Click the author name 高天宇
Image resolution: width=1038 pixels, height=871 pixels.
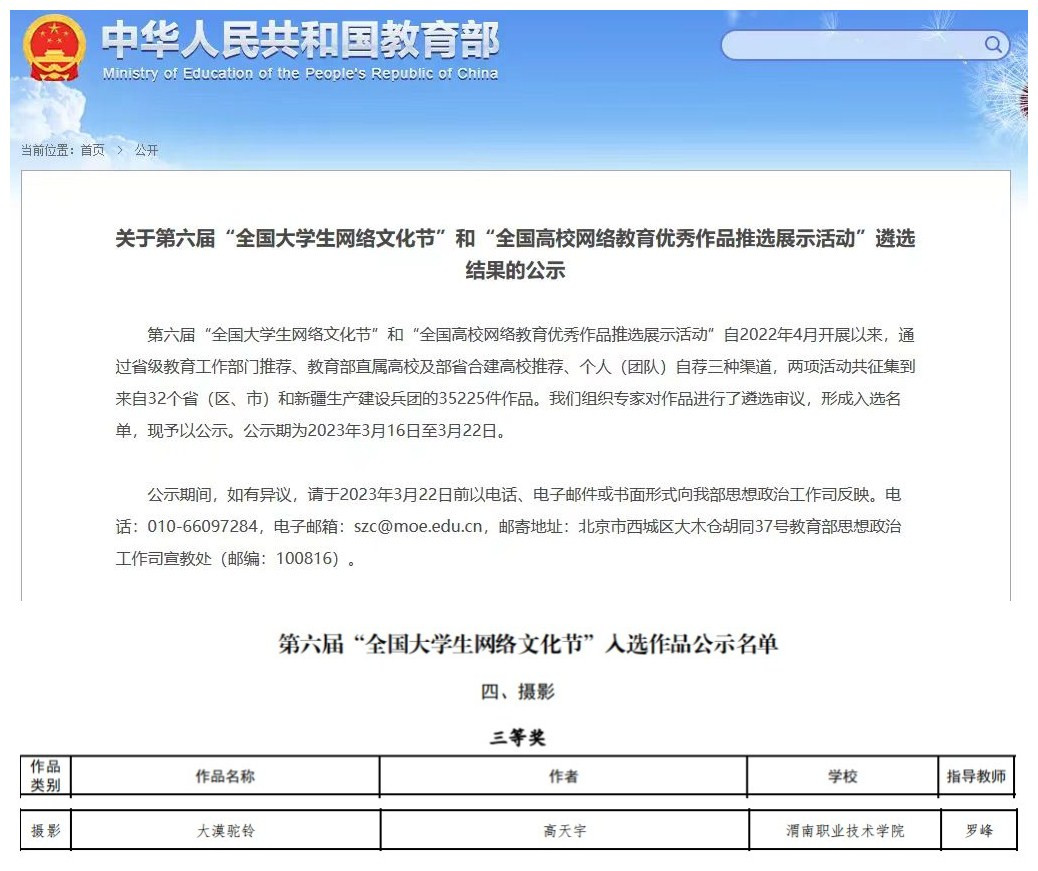point(565,830)
